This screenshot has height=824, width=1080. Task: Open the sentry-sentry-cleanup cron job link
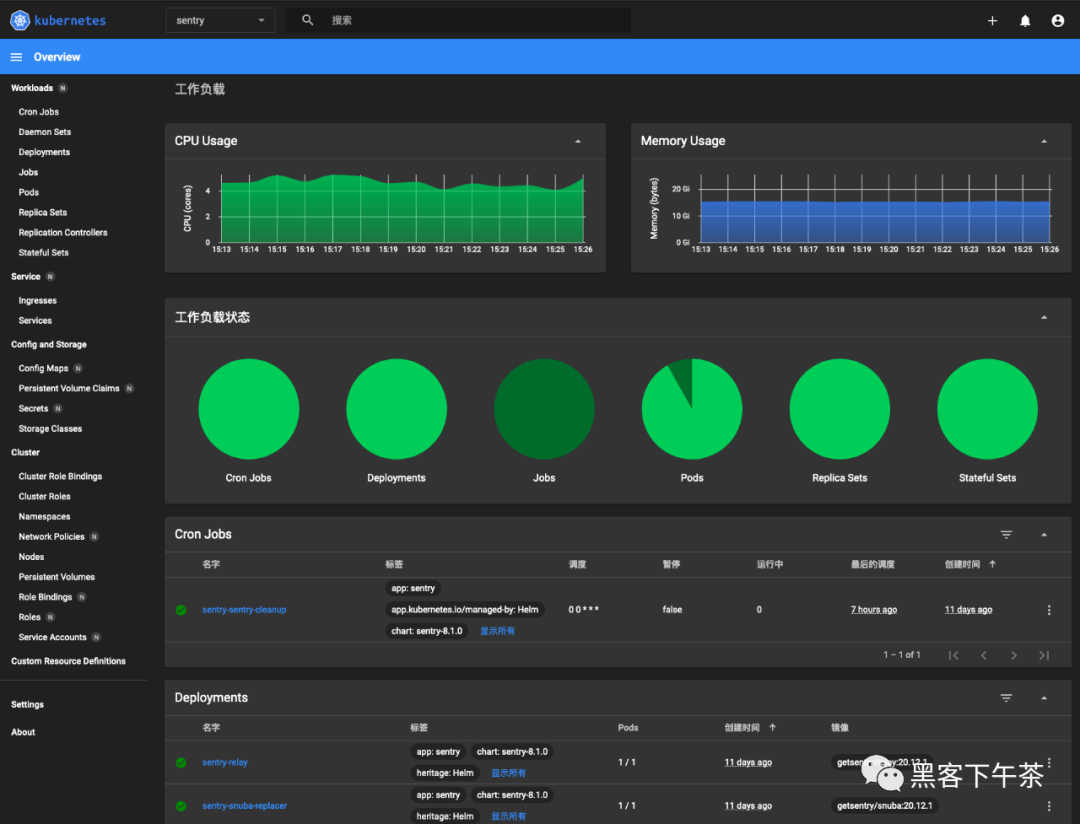click(x=244, y=610)
